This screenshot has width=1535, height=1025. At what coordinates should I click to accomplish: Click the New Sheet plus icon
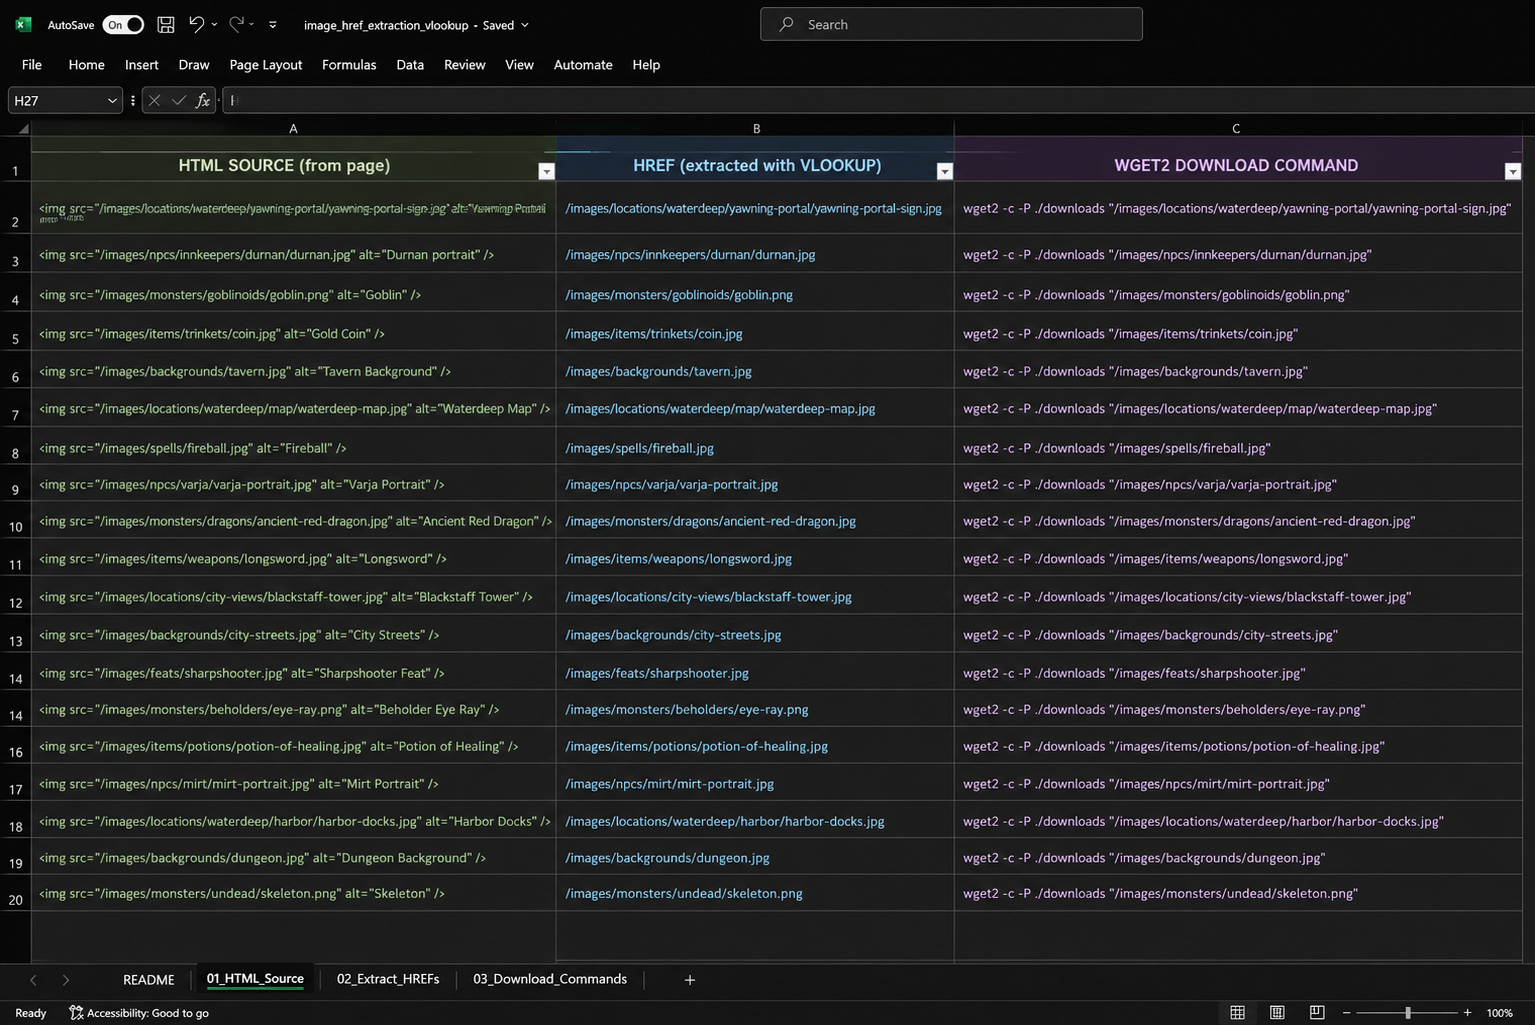click(x=689, y=980)
